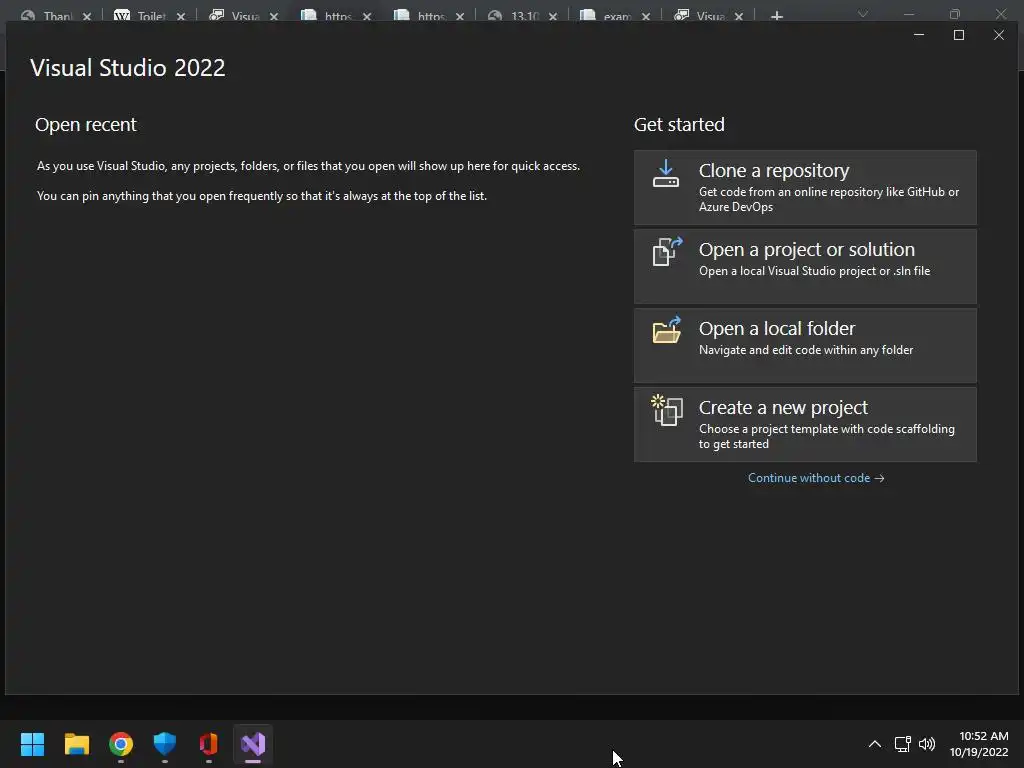Screen dimensions: 1024x768
Task: Click the Open a project or solution icon
Action: pyautogui.click(x=667, y=251)
